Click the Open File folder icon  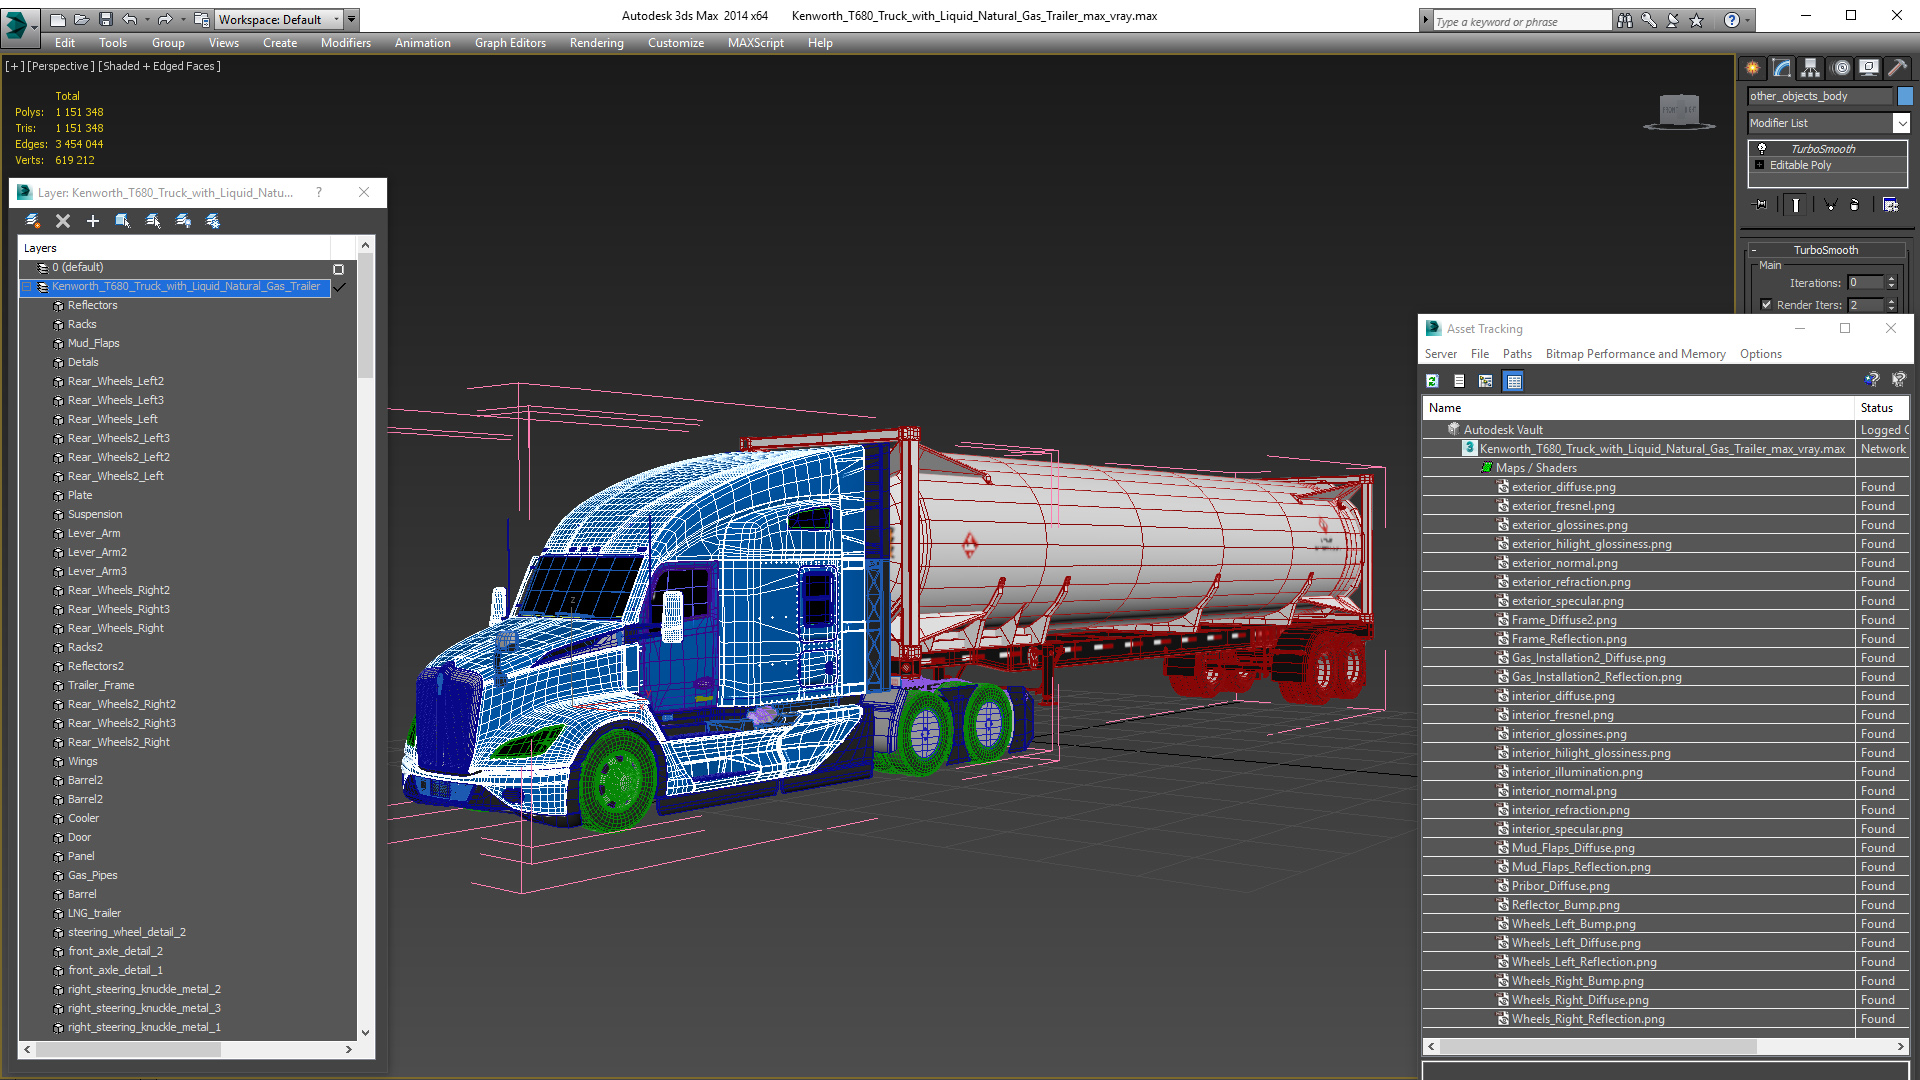pyautogui.click(x=81, y=19)
